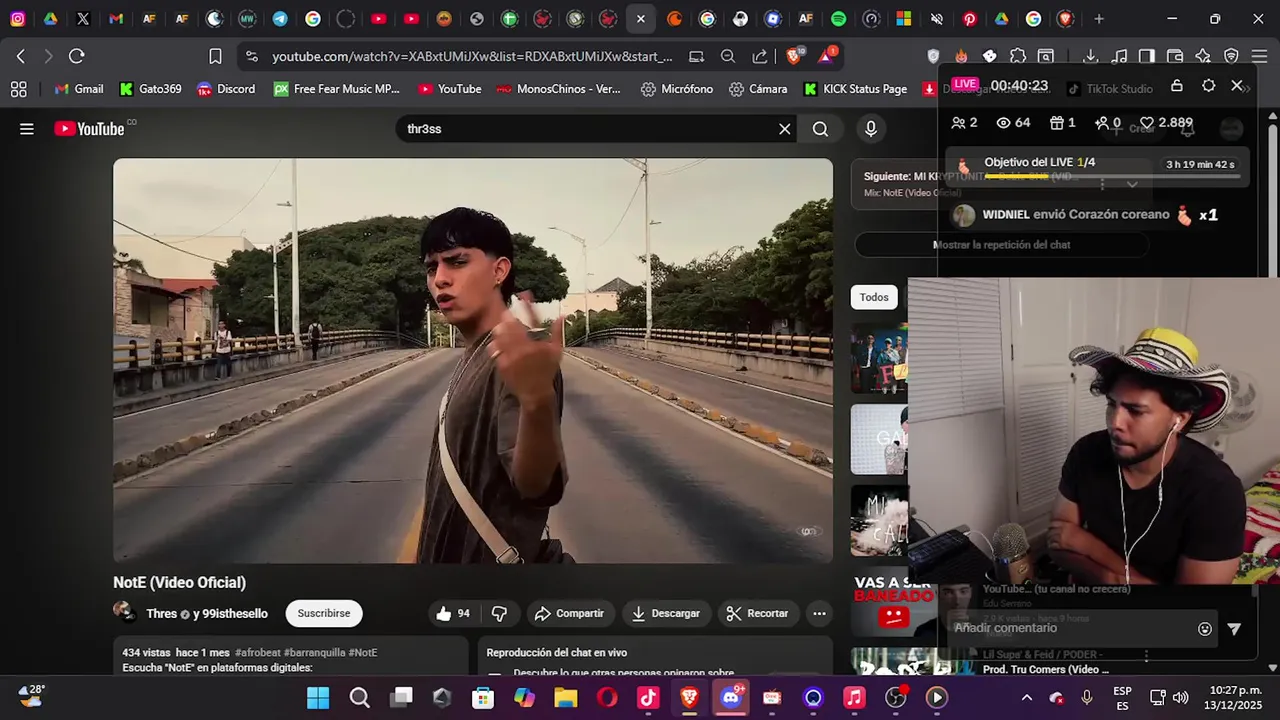
Task: Reload the current page
Action: click(x=77, y=56)
